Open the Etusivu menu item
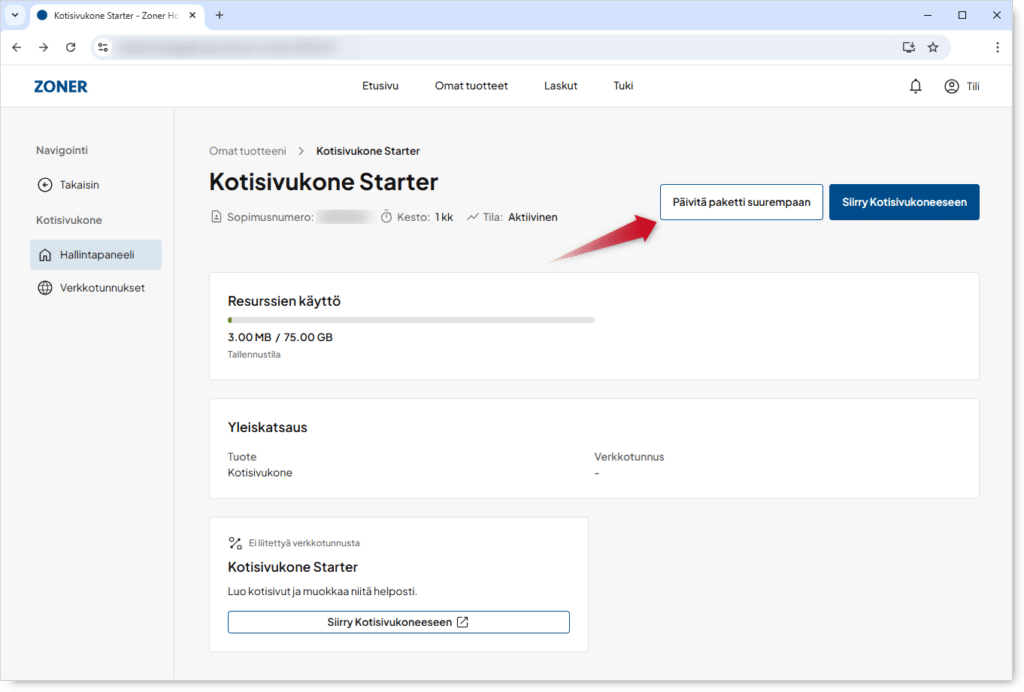Image resolution: width=1024 pixels, height=692 pixels. pyautogui.click(x=380, y=86)
